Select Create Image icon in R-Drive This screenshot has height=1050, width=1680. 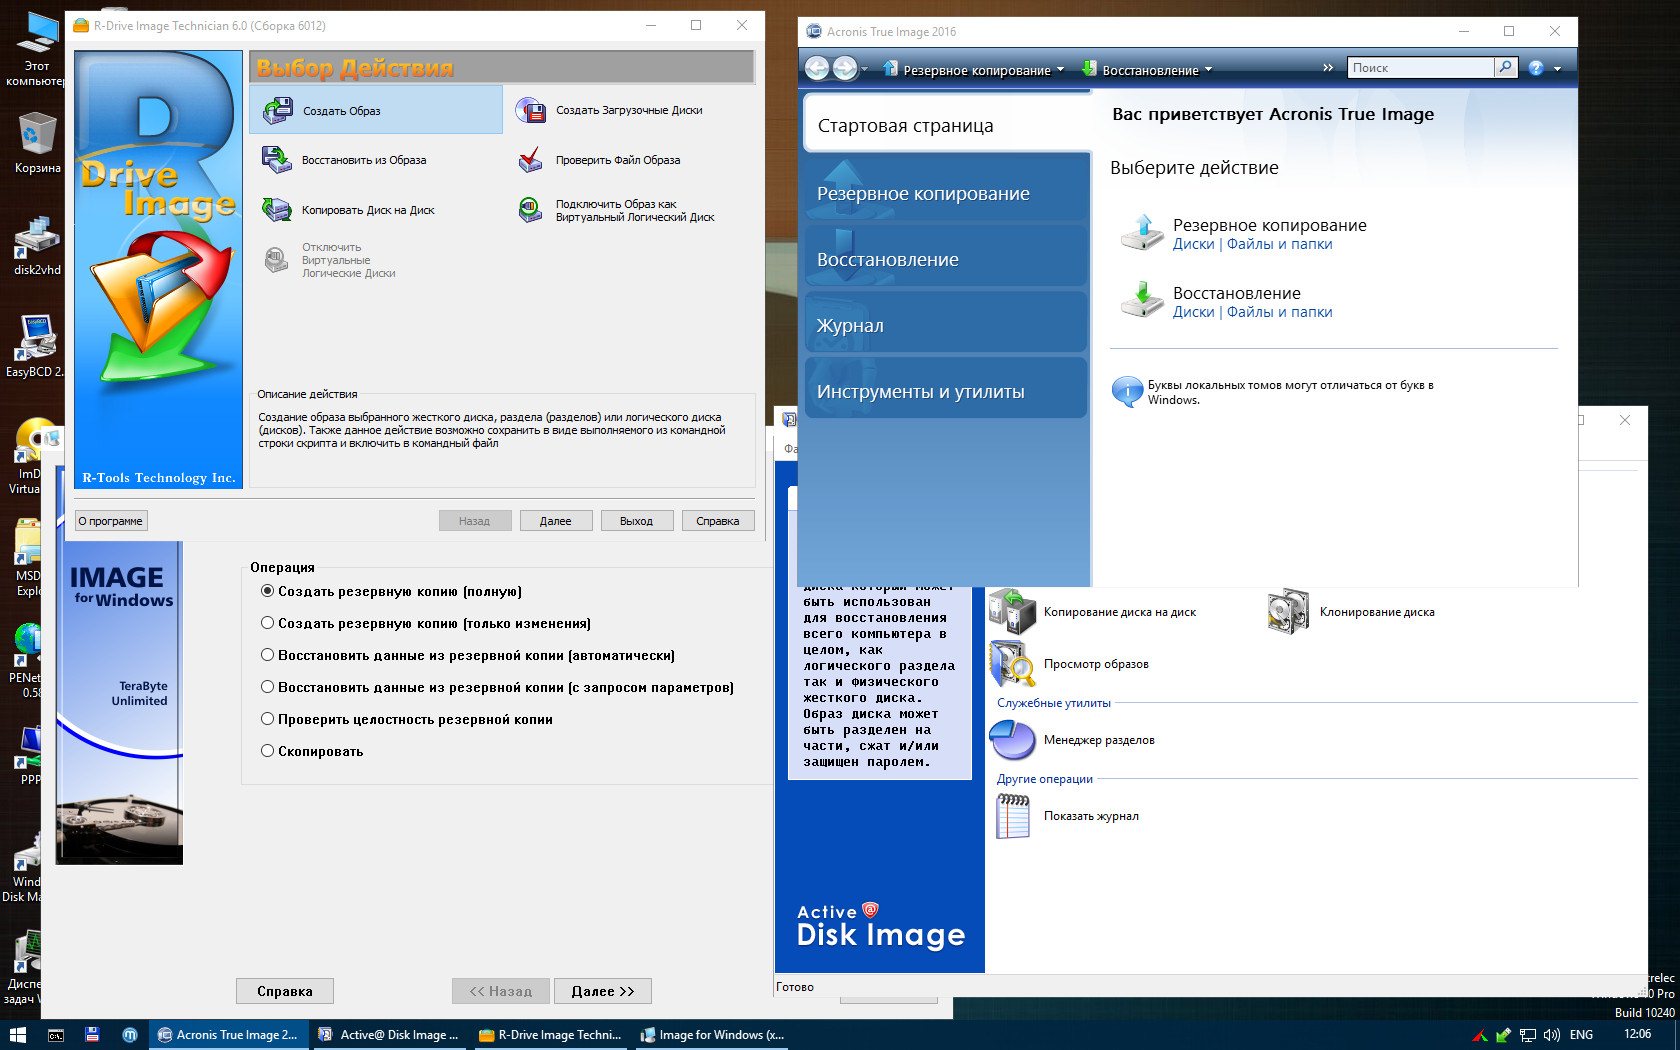coord(278,110)
